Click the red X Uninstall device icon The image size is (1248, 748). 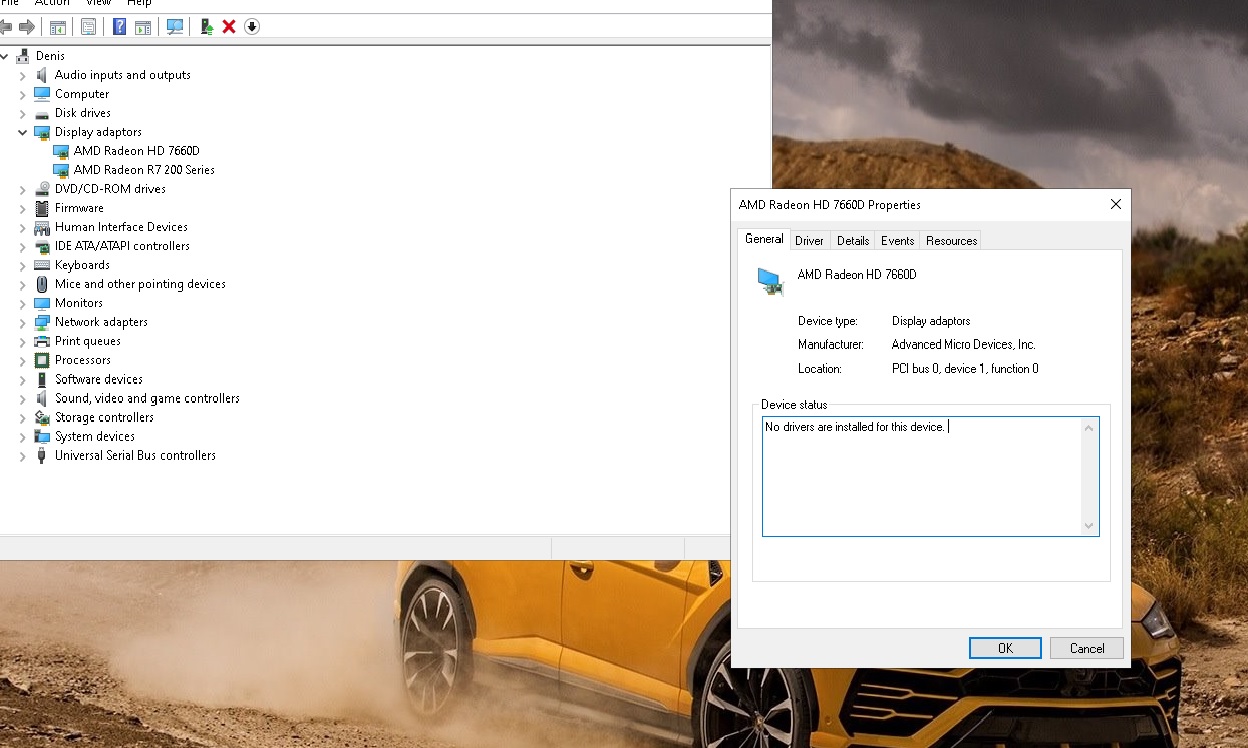pyautogui.click(x=229, y=27)
